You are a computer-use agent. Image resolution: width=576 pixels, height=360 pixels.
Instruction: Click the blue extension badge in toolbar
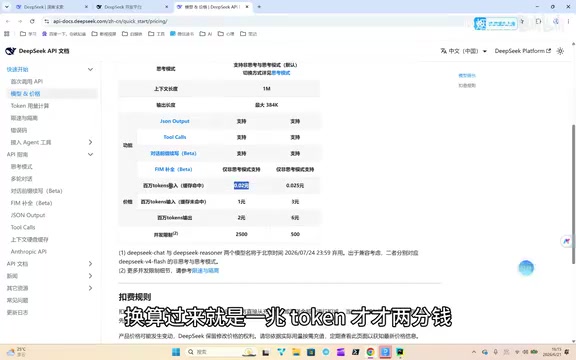coord(495,24)
